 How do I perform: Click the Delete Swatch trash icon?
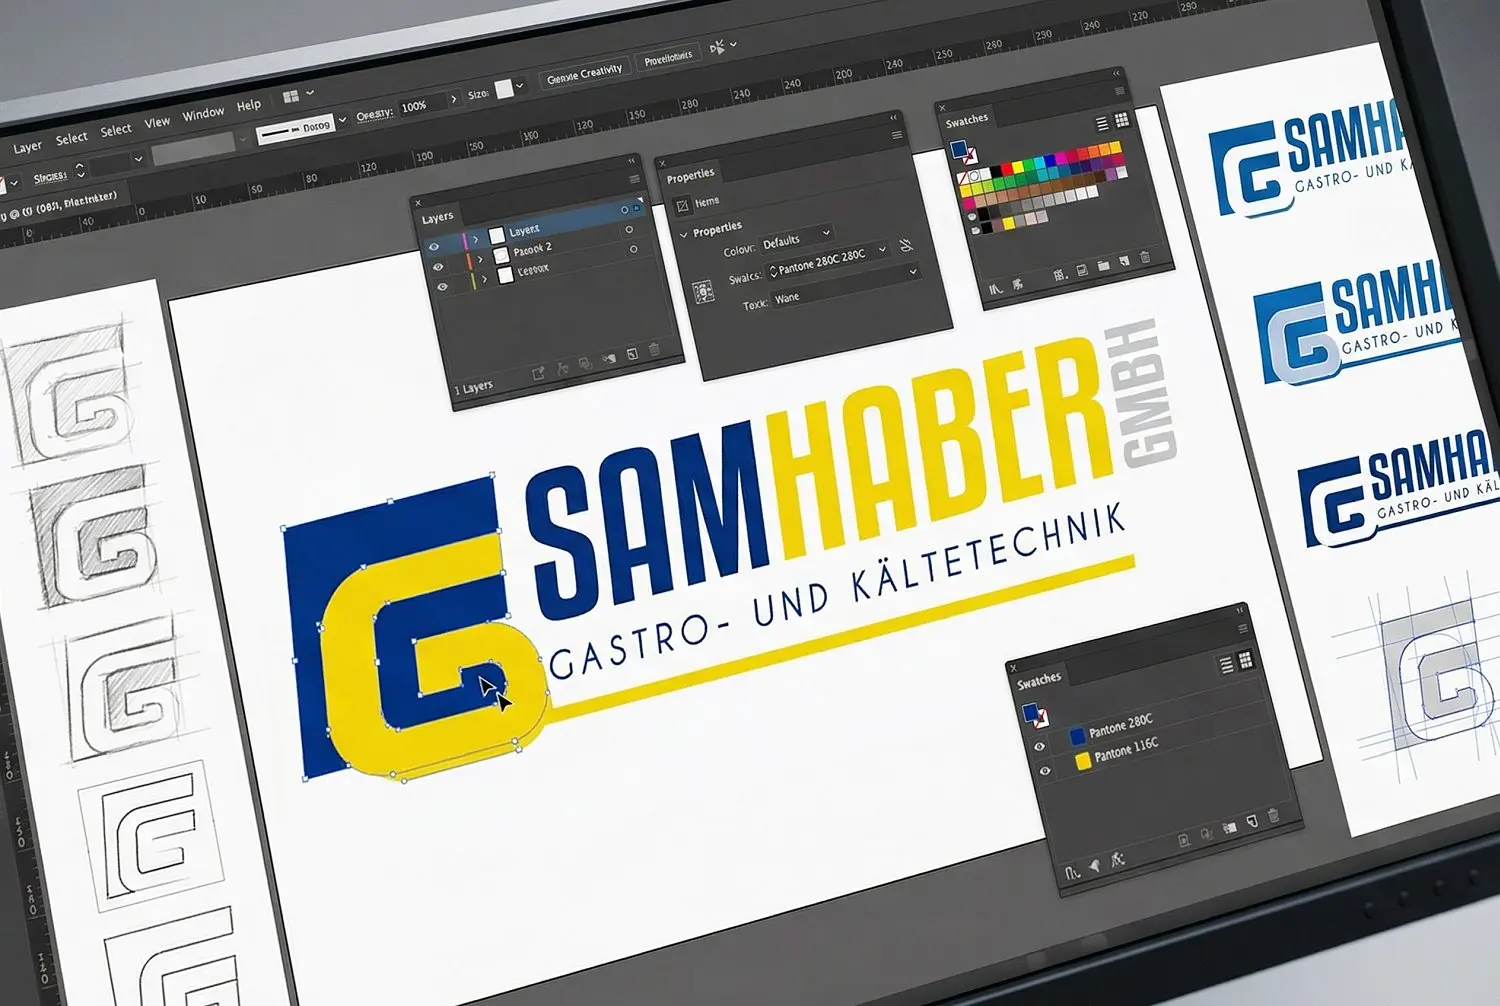1273,817
